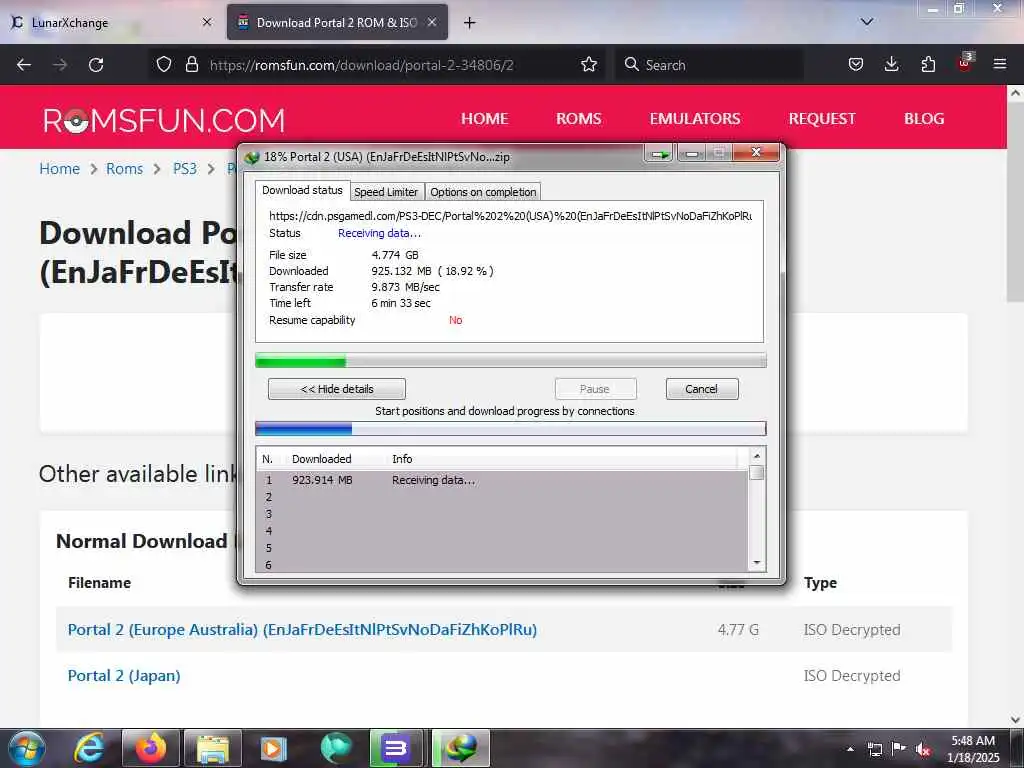
Task: Launch Internet Explorer from taskbar
Action: pyautogui.click(x=89, y=748)
